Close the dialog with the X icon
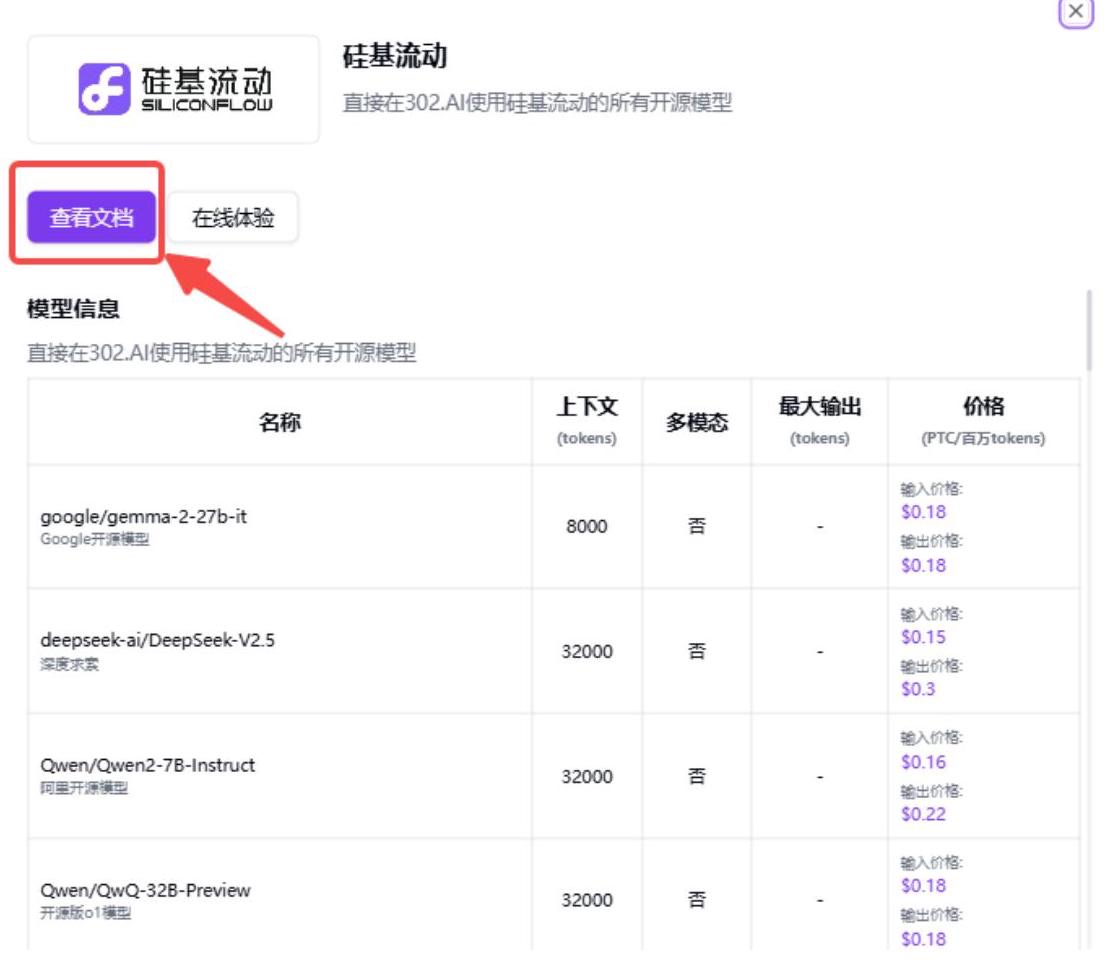 [1076, 11]
